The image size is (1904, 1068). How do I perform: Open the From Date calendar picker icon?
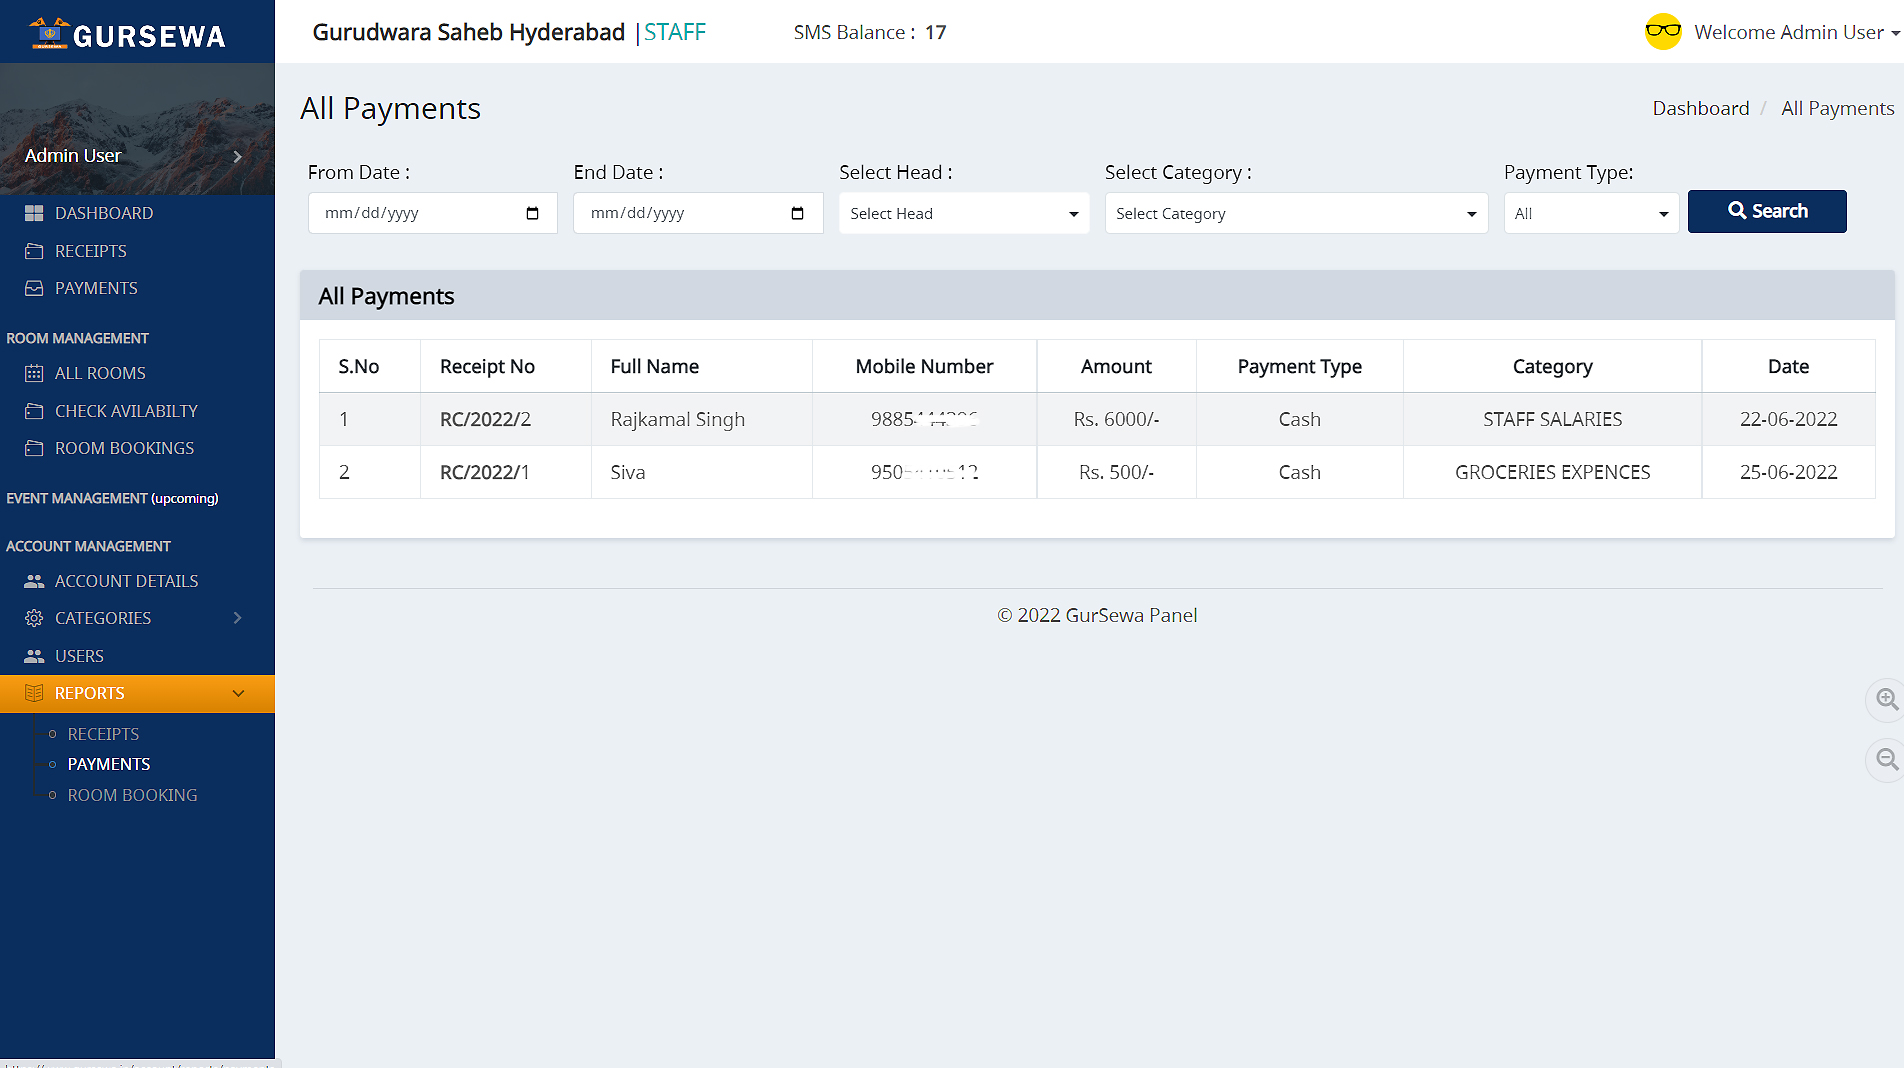pos(532,213)
